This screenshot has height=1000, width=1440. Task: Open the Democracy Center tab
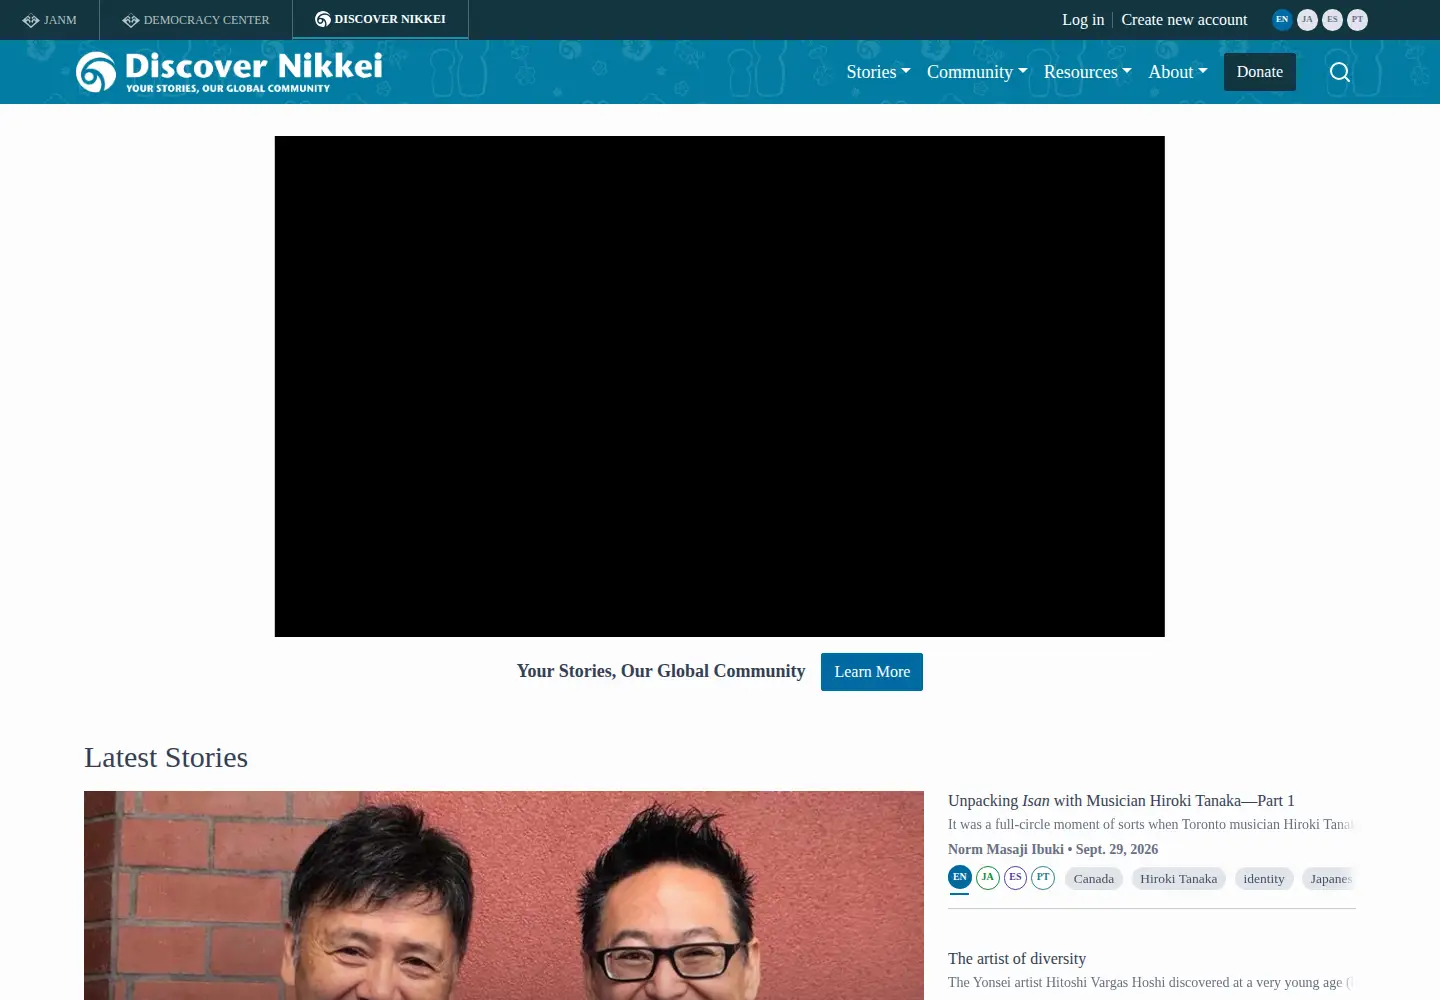pos(196,20)
